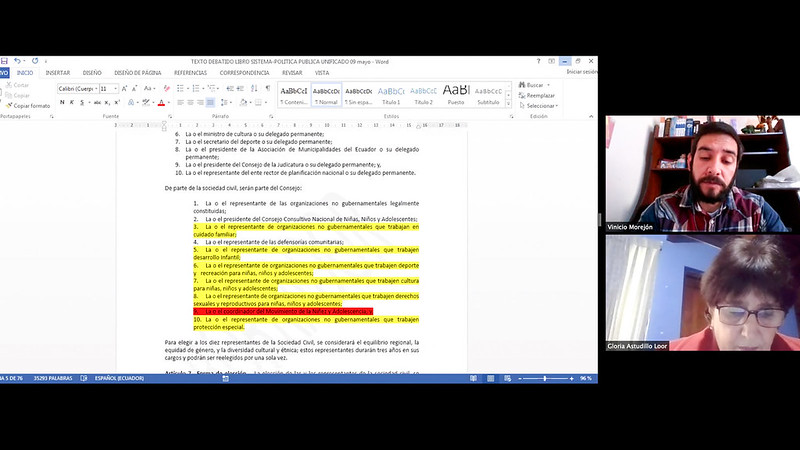Toggle superscript formatting
This screenshot has height=450, width=800.
tap(117, 103)
